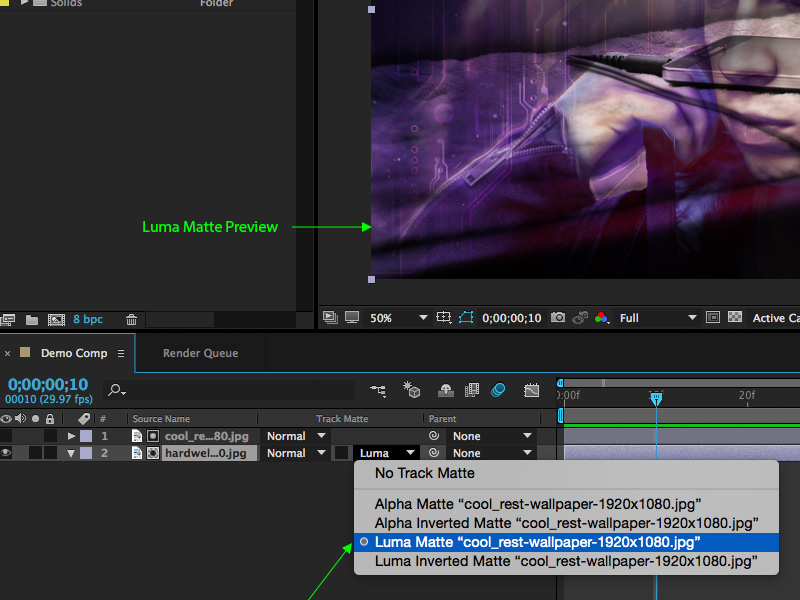Toggle Region of Interest icon
Image resolution: width=800 pixels, height=600 pixels.
point(713,317)
